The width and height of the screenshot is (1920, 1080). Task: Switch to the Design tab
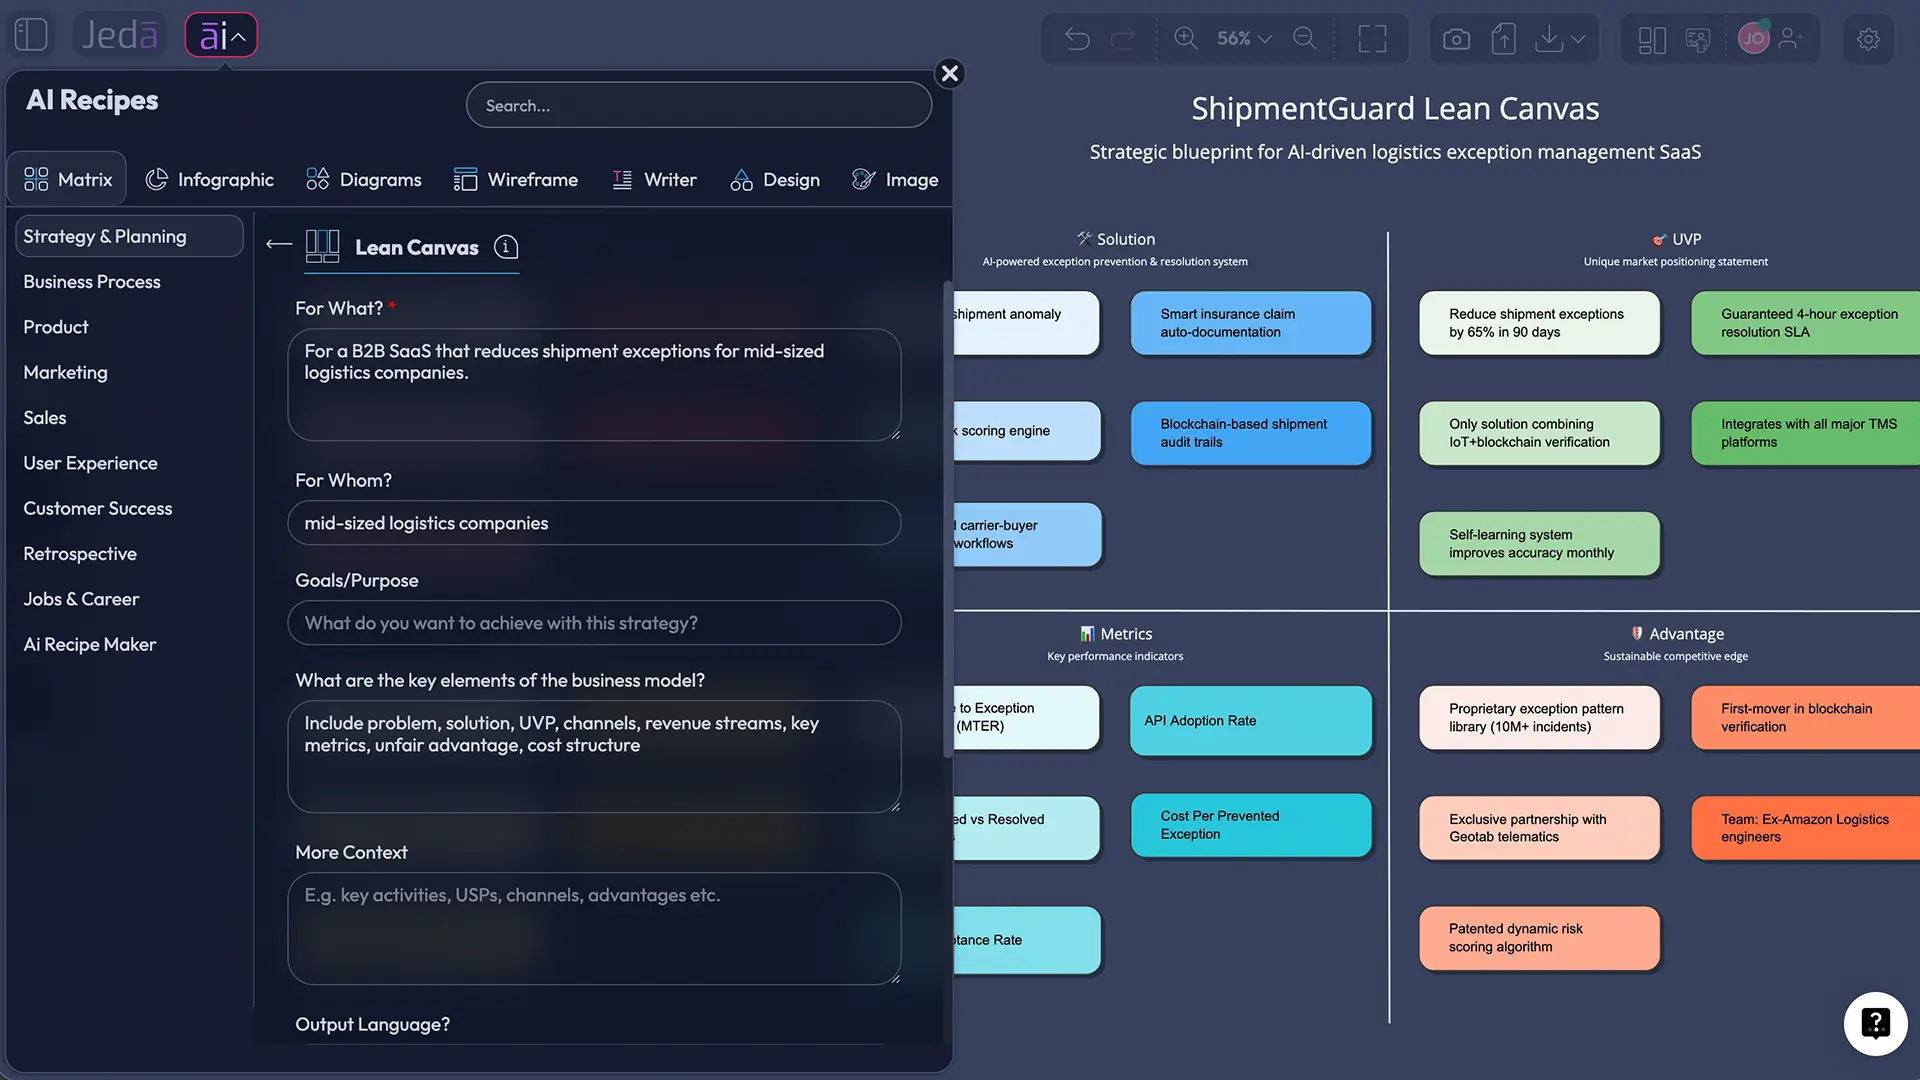tap(775, 179)
